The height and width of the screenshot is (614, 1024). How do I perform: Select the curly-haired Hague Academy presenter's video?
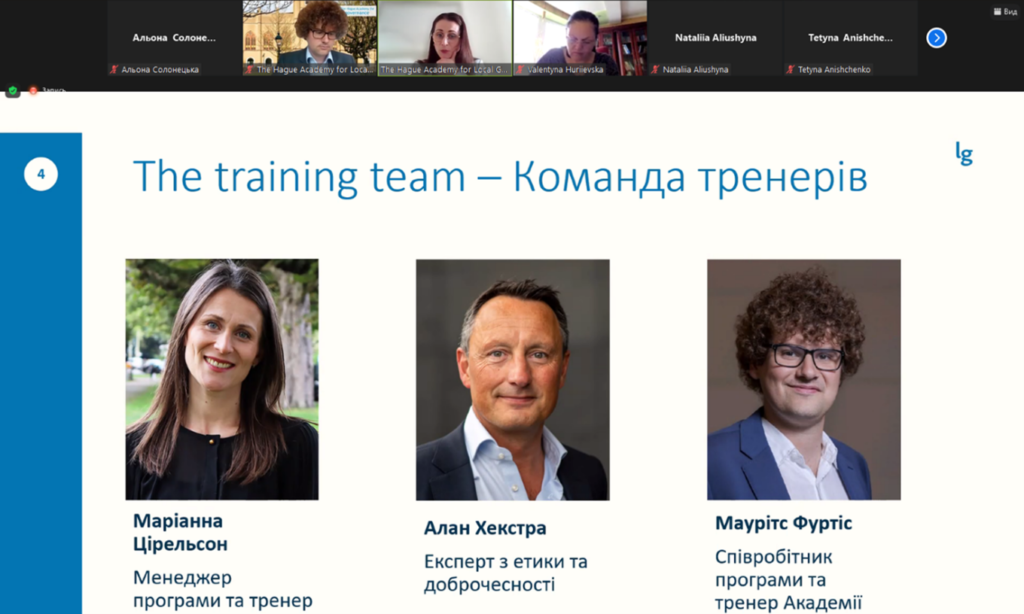(310, 38)
